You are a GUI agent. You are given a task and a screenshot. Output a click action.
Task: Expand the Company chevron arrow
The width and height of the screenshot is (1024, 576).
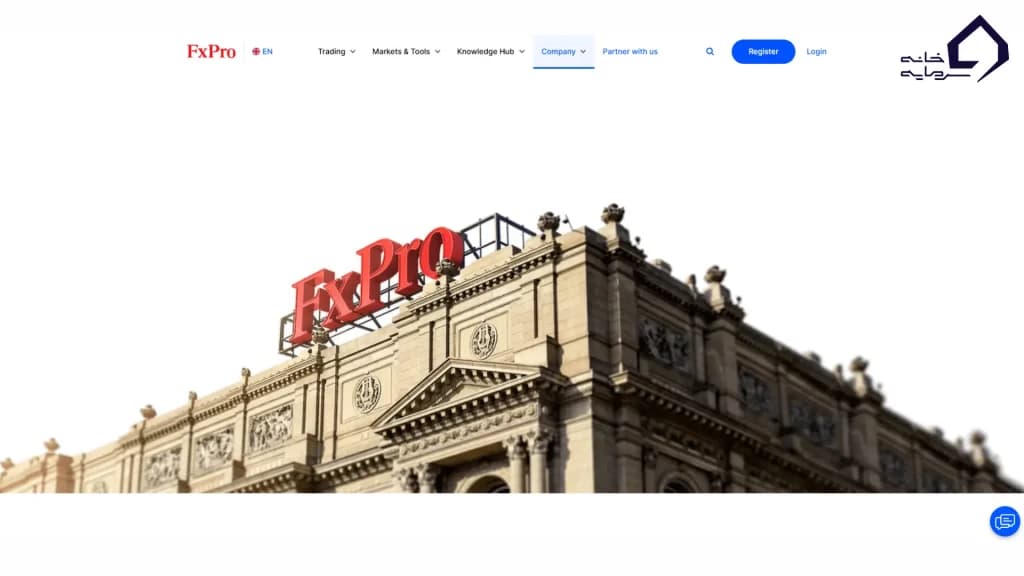point(583,52)
